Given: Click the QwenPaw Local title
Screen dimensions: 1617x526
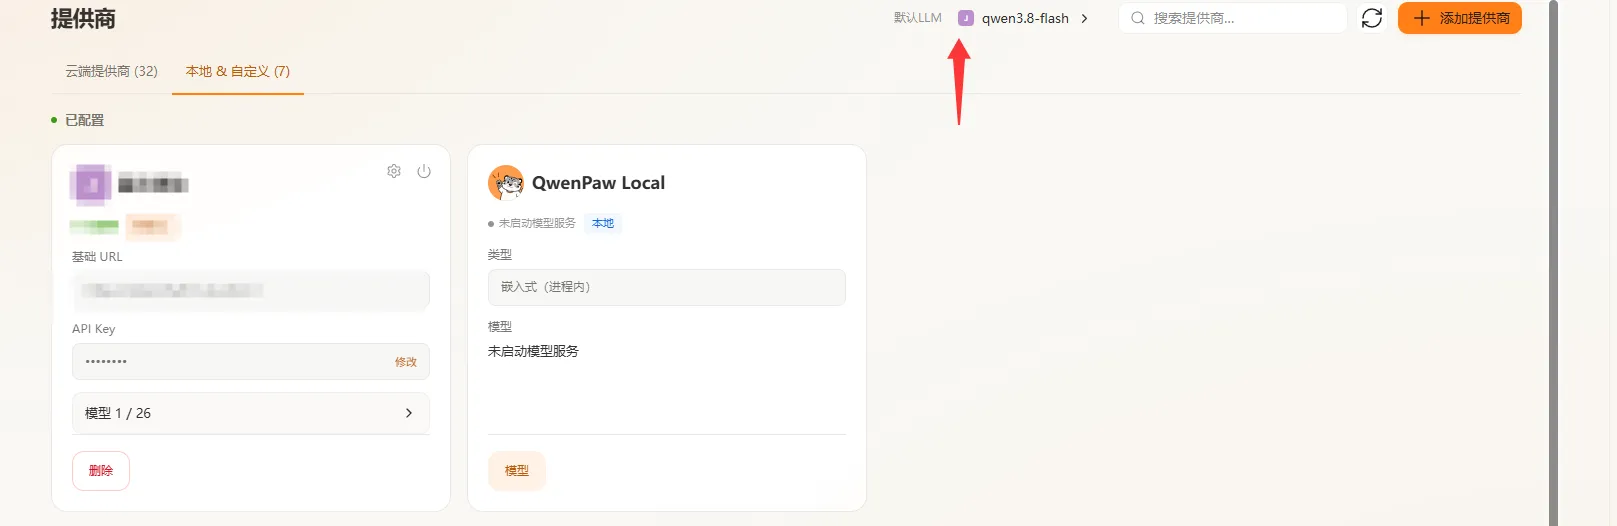Looking at the screenshot, I should (598, 183).
